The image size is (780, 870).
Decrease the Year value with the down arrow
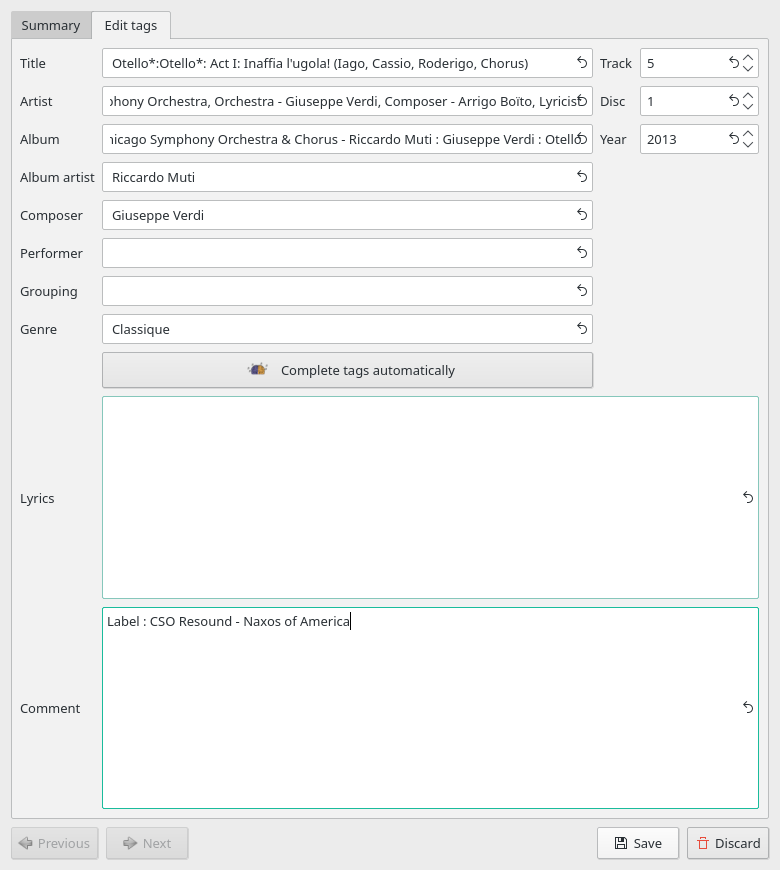tap(748, 146)
